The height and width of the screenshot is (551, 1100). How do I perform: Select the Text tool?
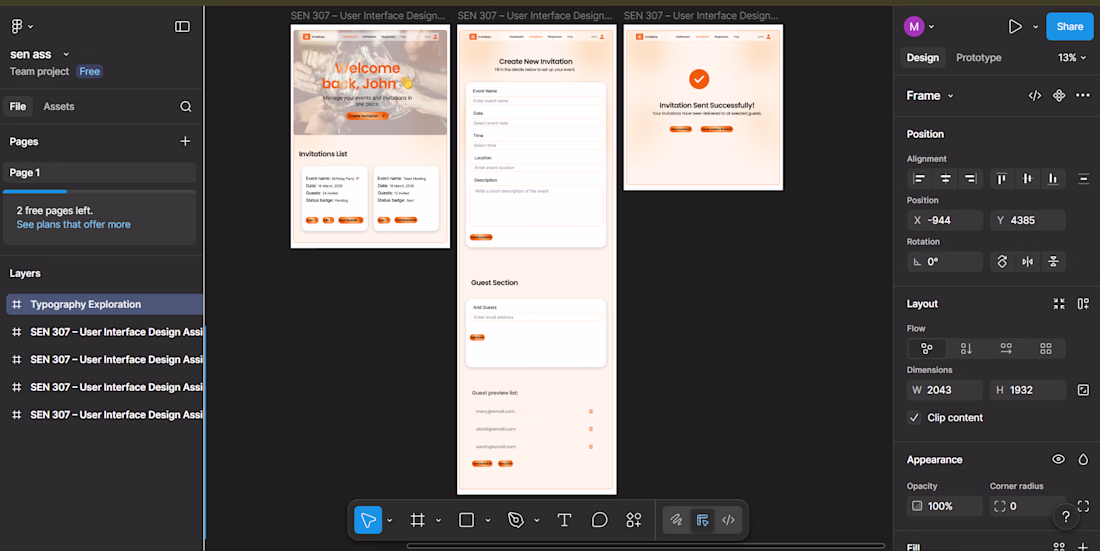click(x=564, y=520)
